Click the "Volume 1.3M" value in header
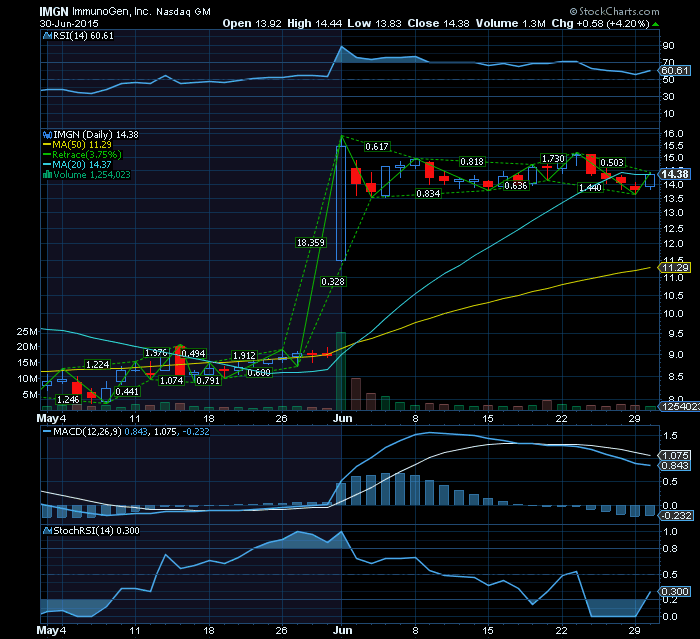Viewport: 700px width, 639px height. tap(510, 24)
